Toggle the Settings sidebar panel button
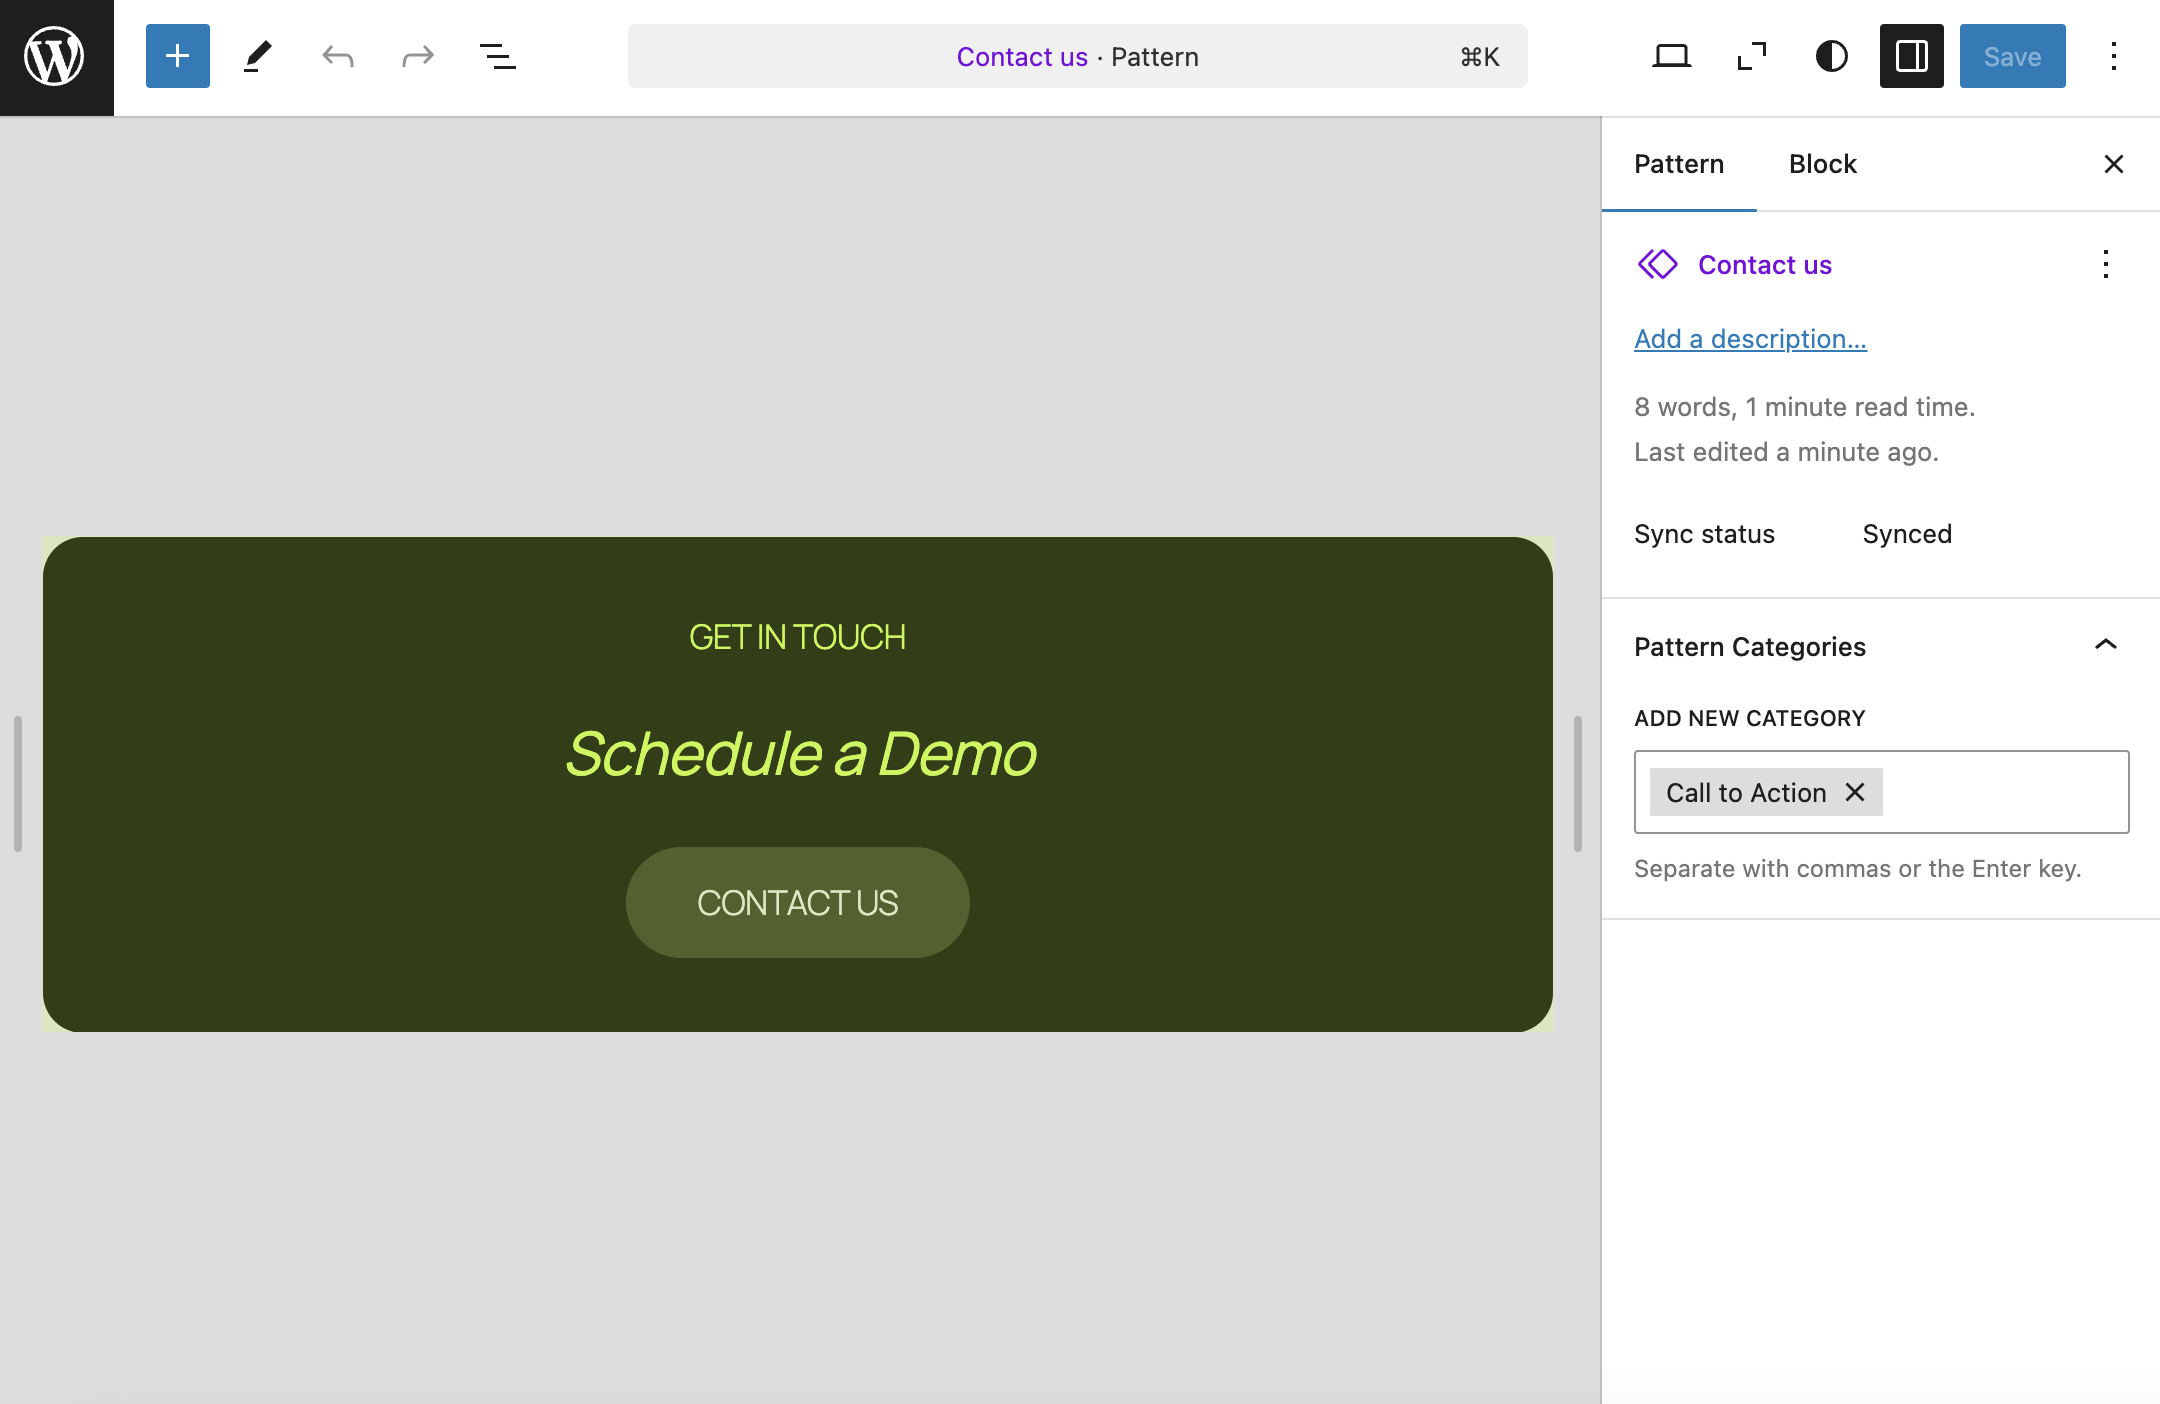The image size is (2160, 1404). 1911,56
